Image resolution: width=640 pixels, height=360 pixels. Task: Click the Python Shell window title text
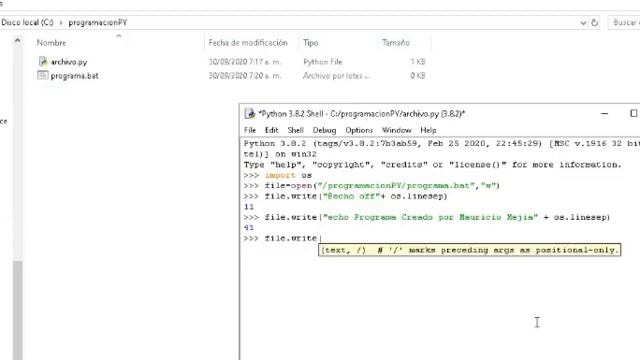tap(362, 114)
